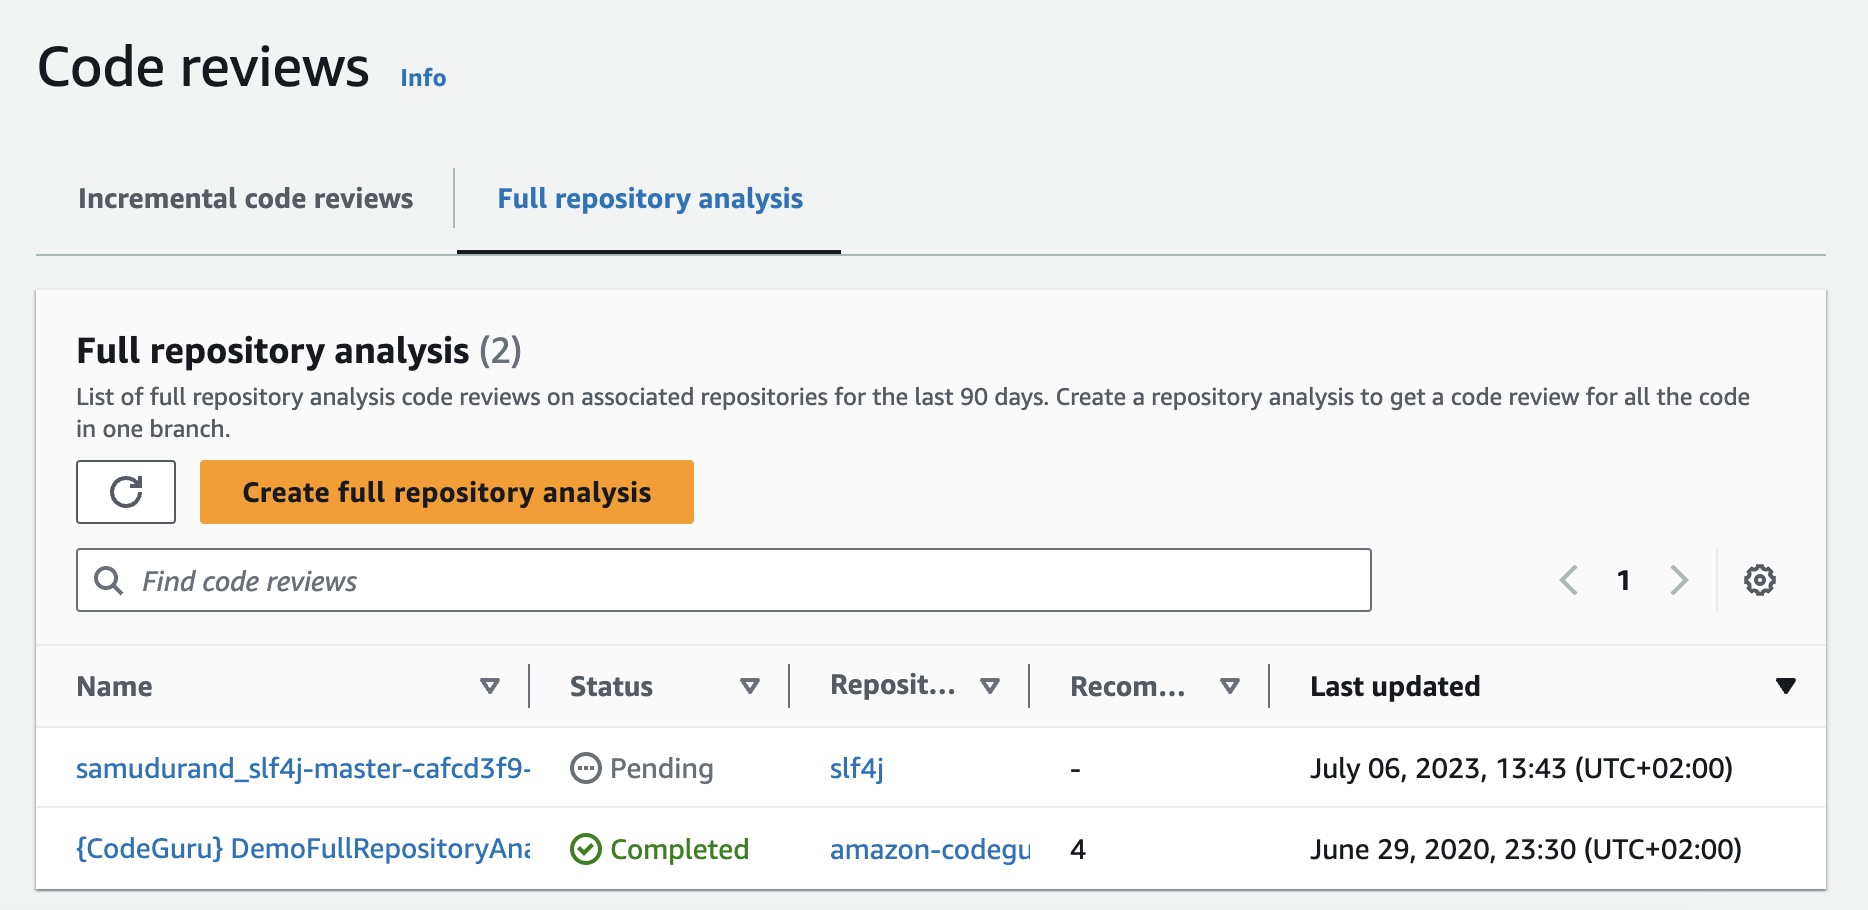Click the refresh icon button

(126, 492)
